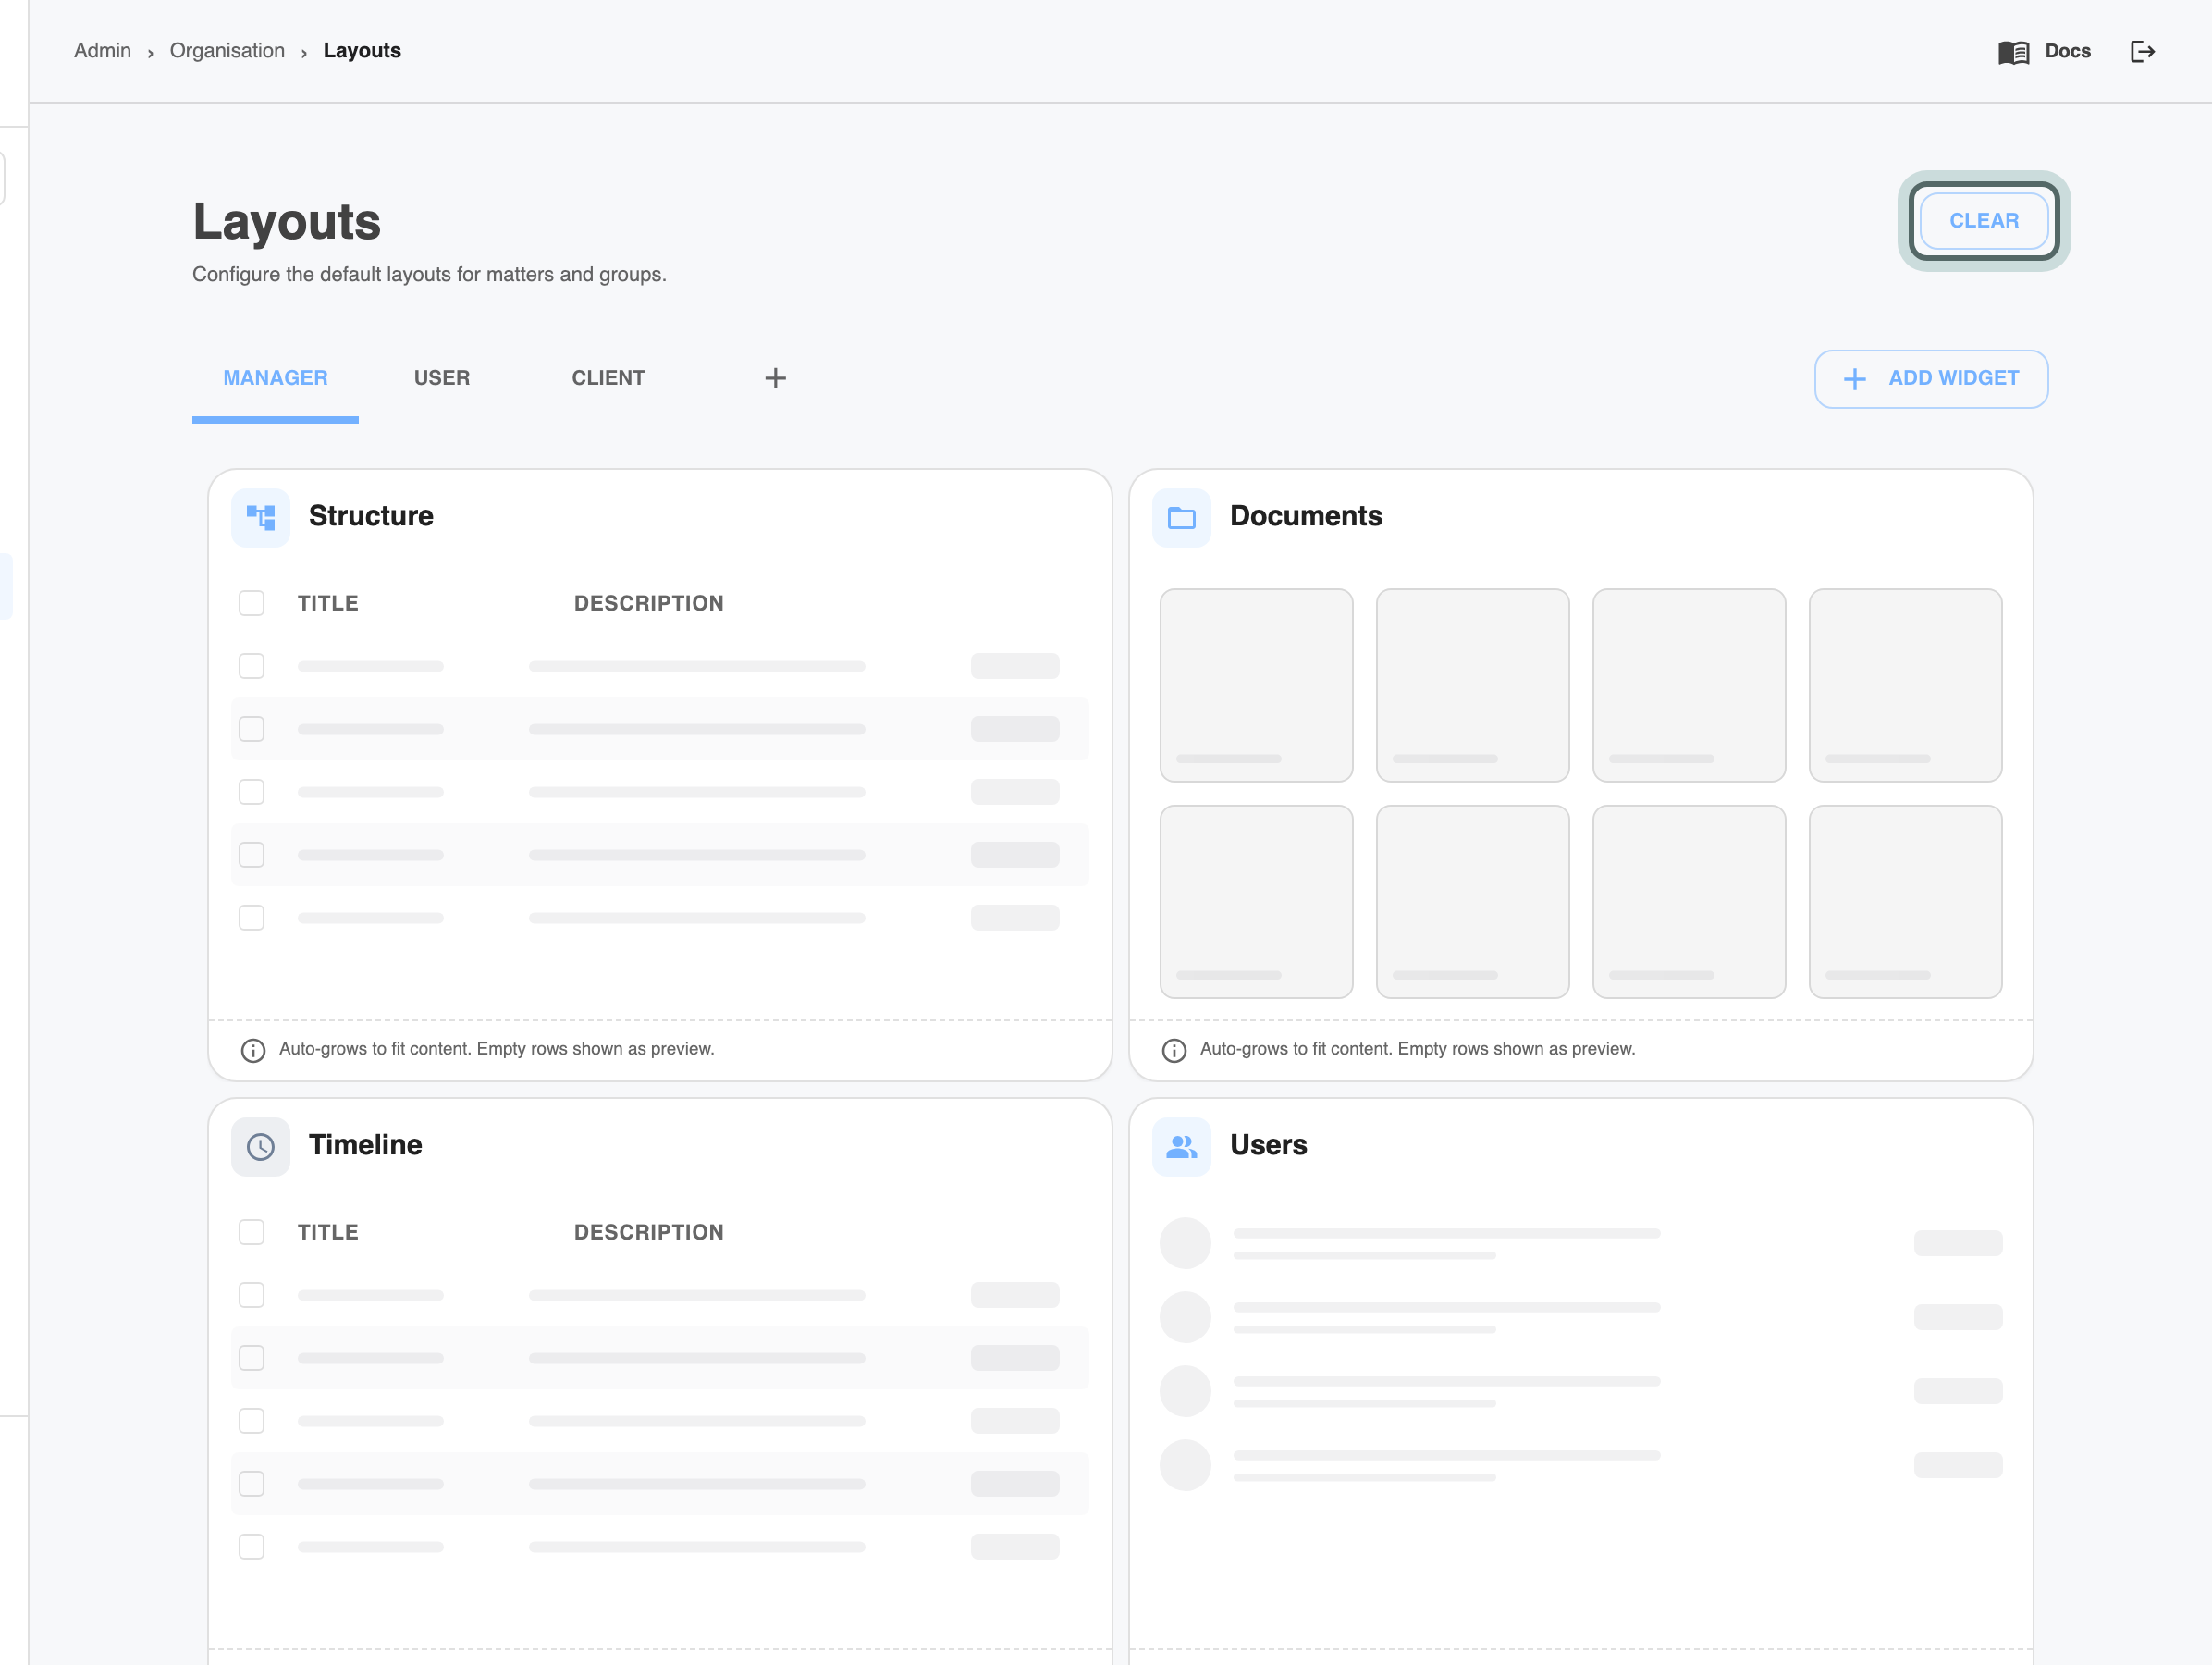Image resolution: width=2212 pixels, height=1665 pixels.
Task: Check the second row checkbox in Structure
Action: coord(251,729)
